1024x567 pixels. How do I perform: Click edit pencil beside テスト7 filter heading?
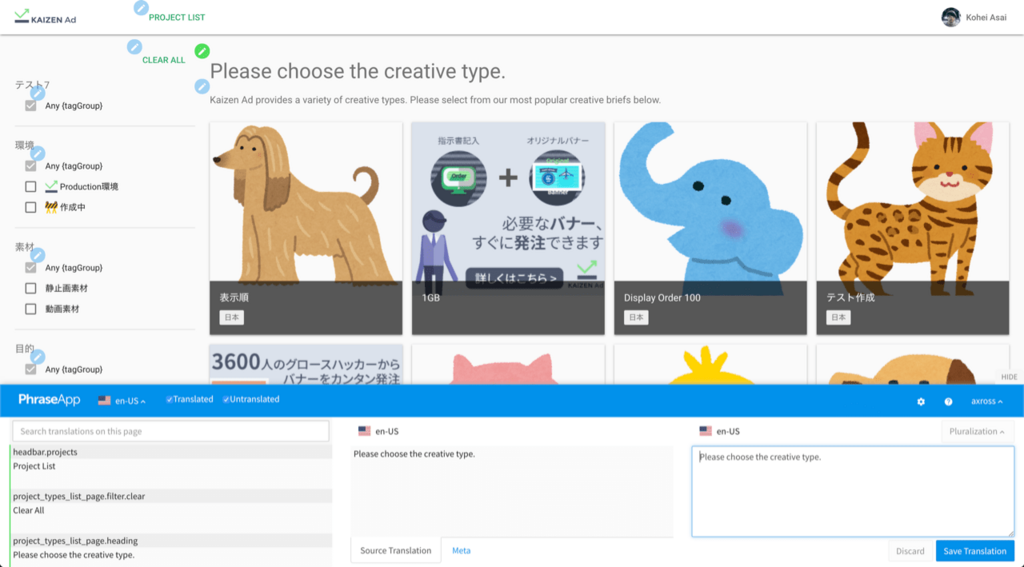38,93
